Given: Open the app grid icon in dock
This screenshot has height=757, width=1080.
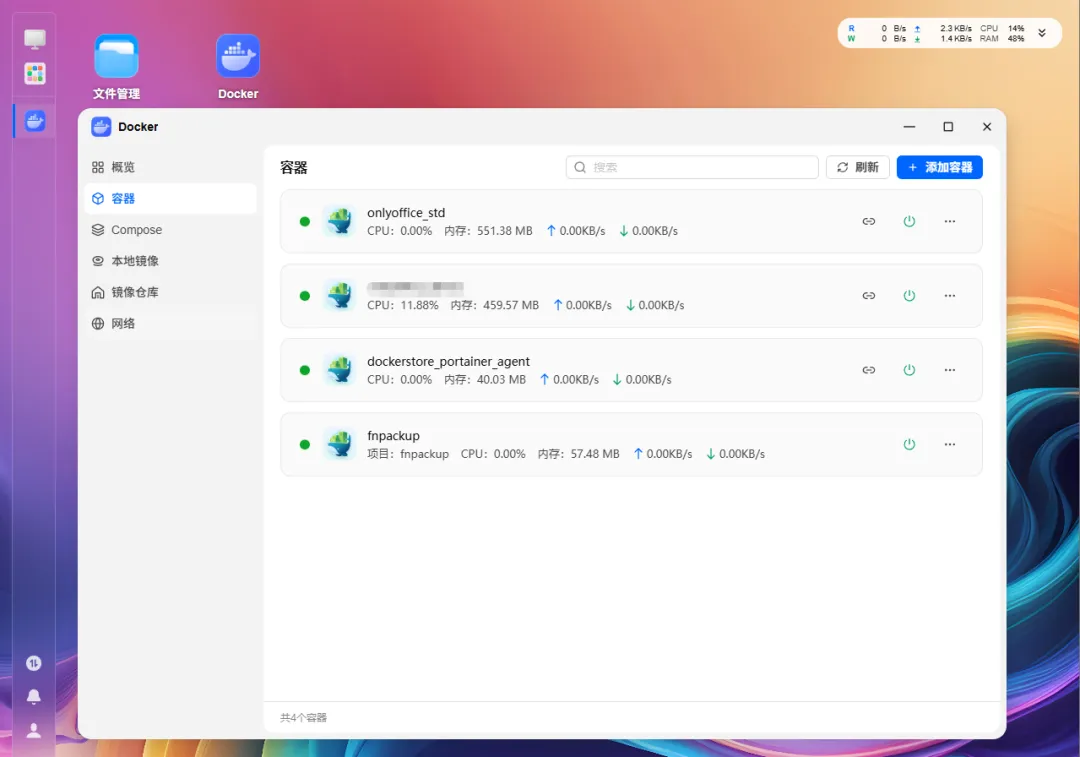Looking at the screenshot, I should pos(34,73).
